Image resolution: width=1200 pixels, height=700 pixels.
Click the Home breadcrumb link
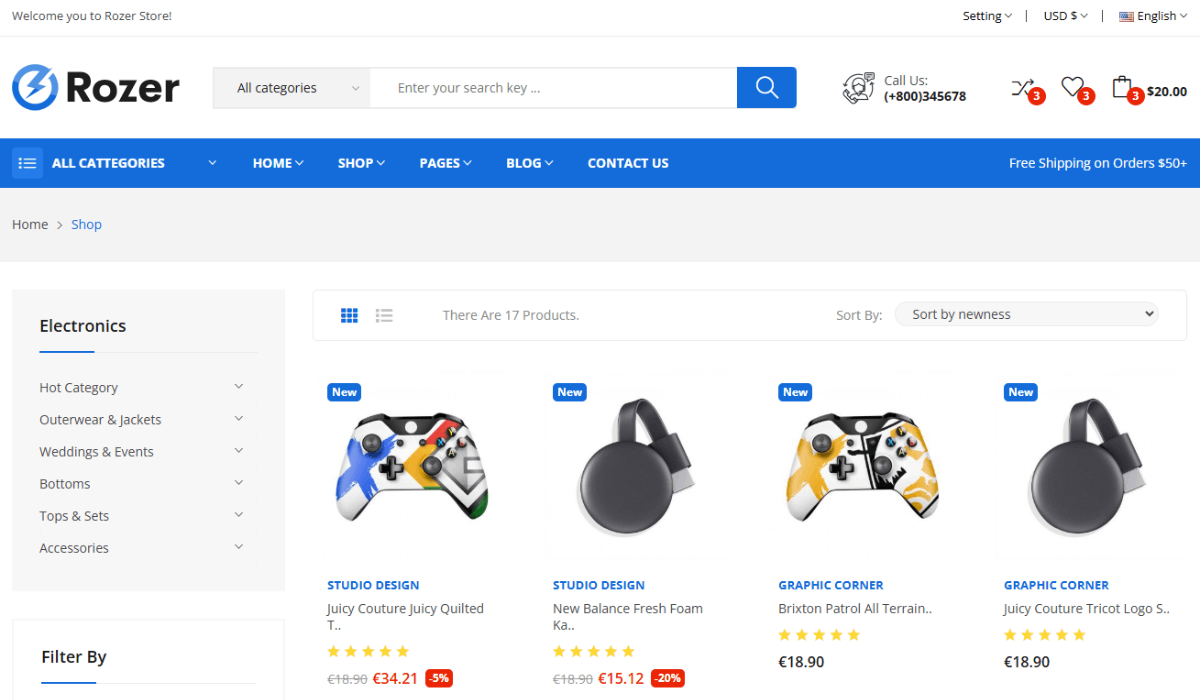[x=30, y=224]
